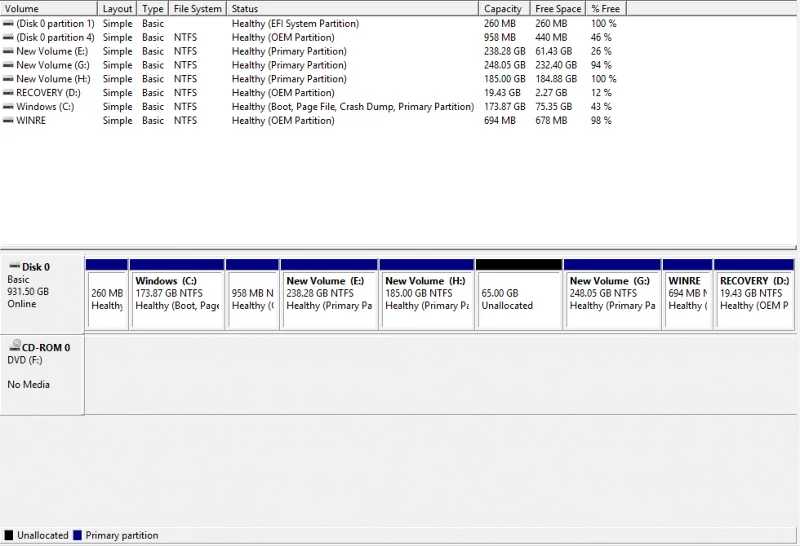This screenshot has height=546, width=800.
Task: Click the WINRE volume icon in list
Action: pyautogui.click(x=8, y=120)
